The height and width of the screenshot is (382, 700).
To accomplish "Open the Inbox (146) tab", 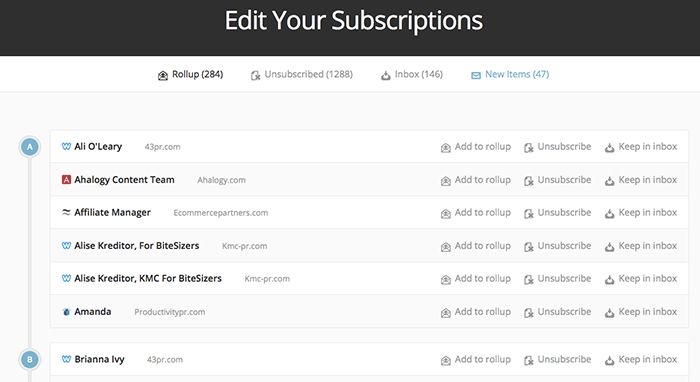I will point(412,75).
